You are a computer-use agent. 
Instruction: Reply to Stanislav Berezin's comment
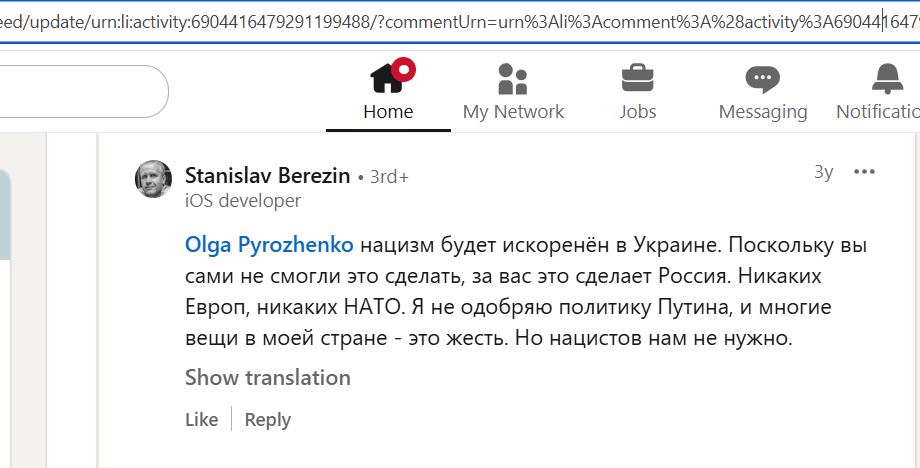[267, 419]
